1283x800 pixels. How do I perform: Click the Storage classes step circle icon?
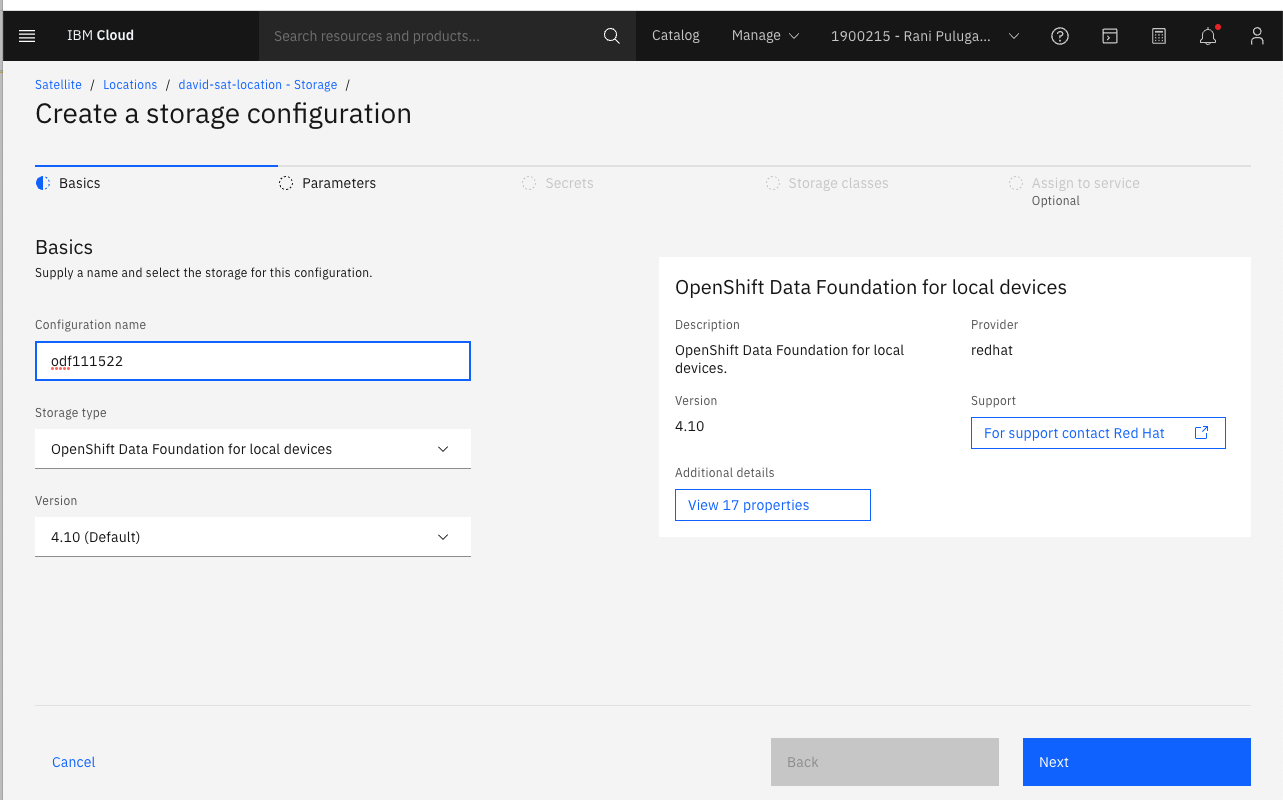pyautogui.click(x=773, y=183)
